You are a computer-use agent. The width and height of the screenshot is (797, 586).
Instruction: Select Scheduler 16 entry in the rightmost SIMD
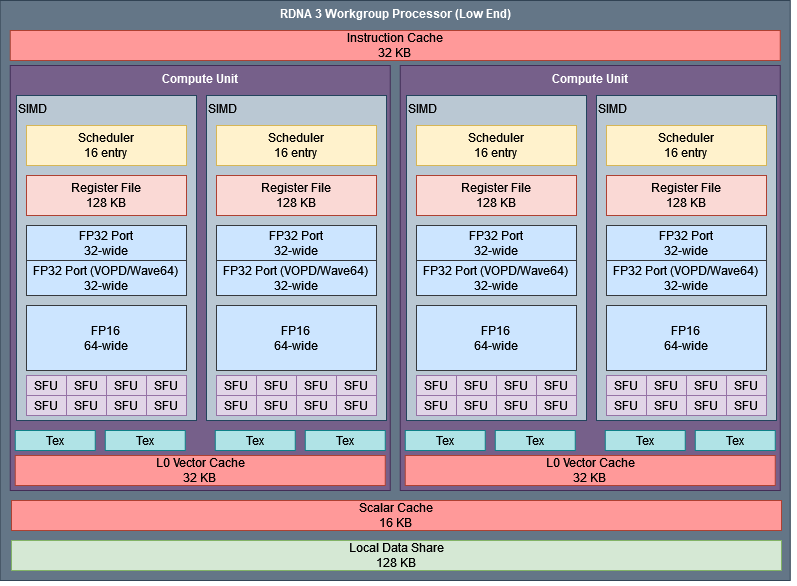pos(686,145)
